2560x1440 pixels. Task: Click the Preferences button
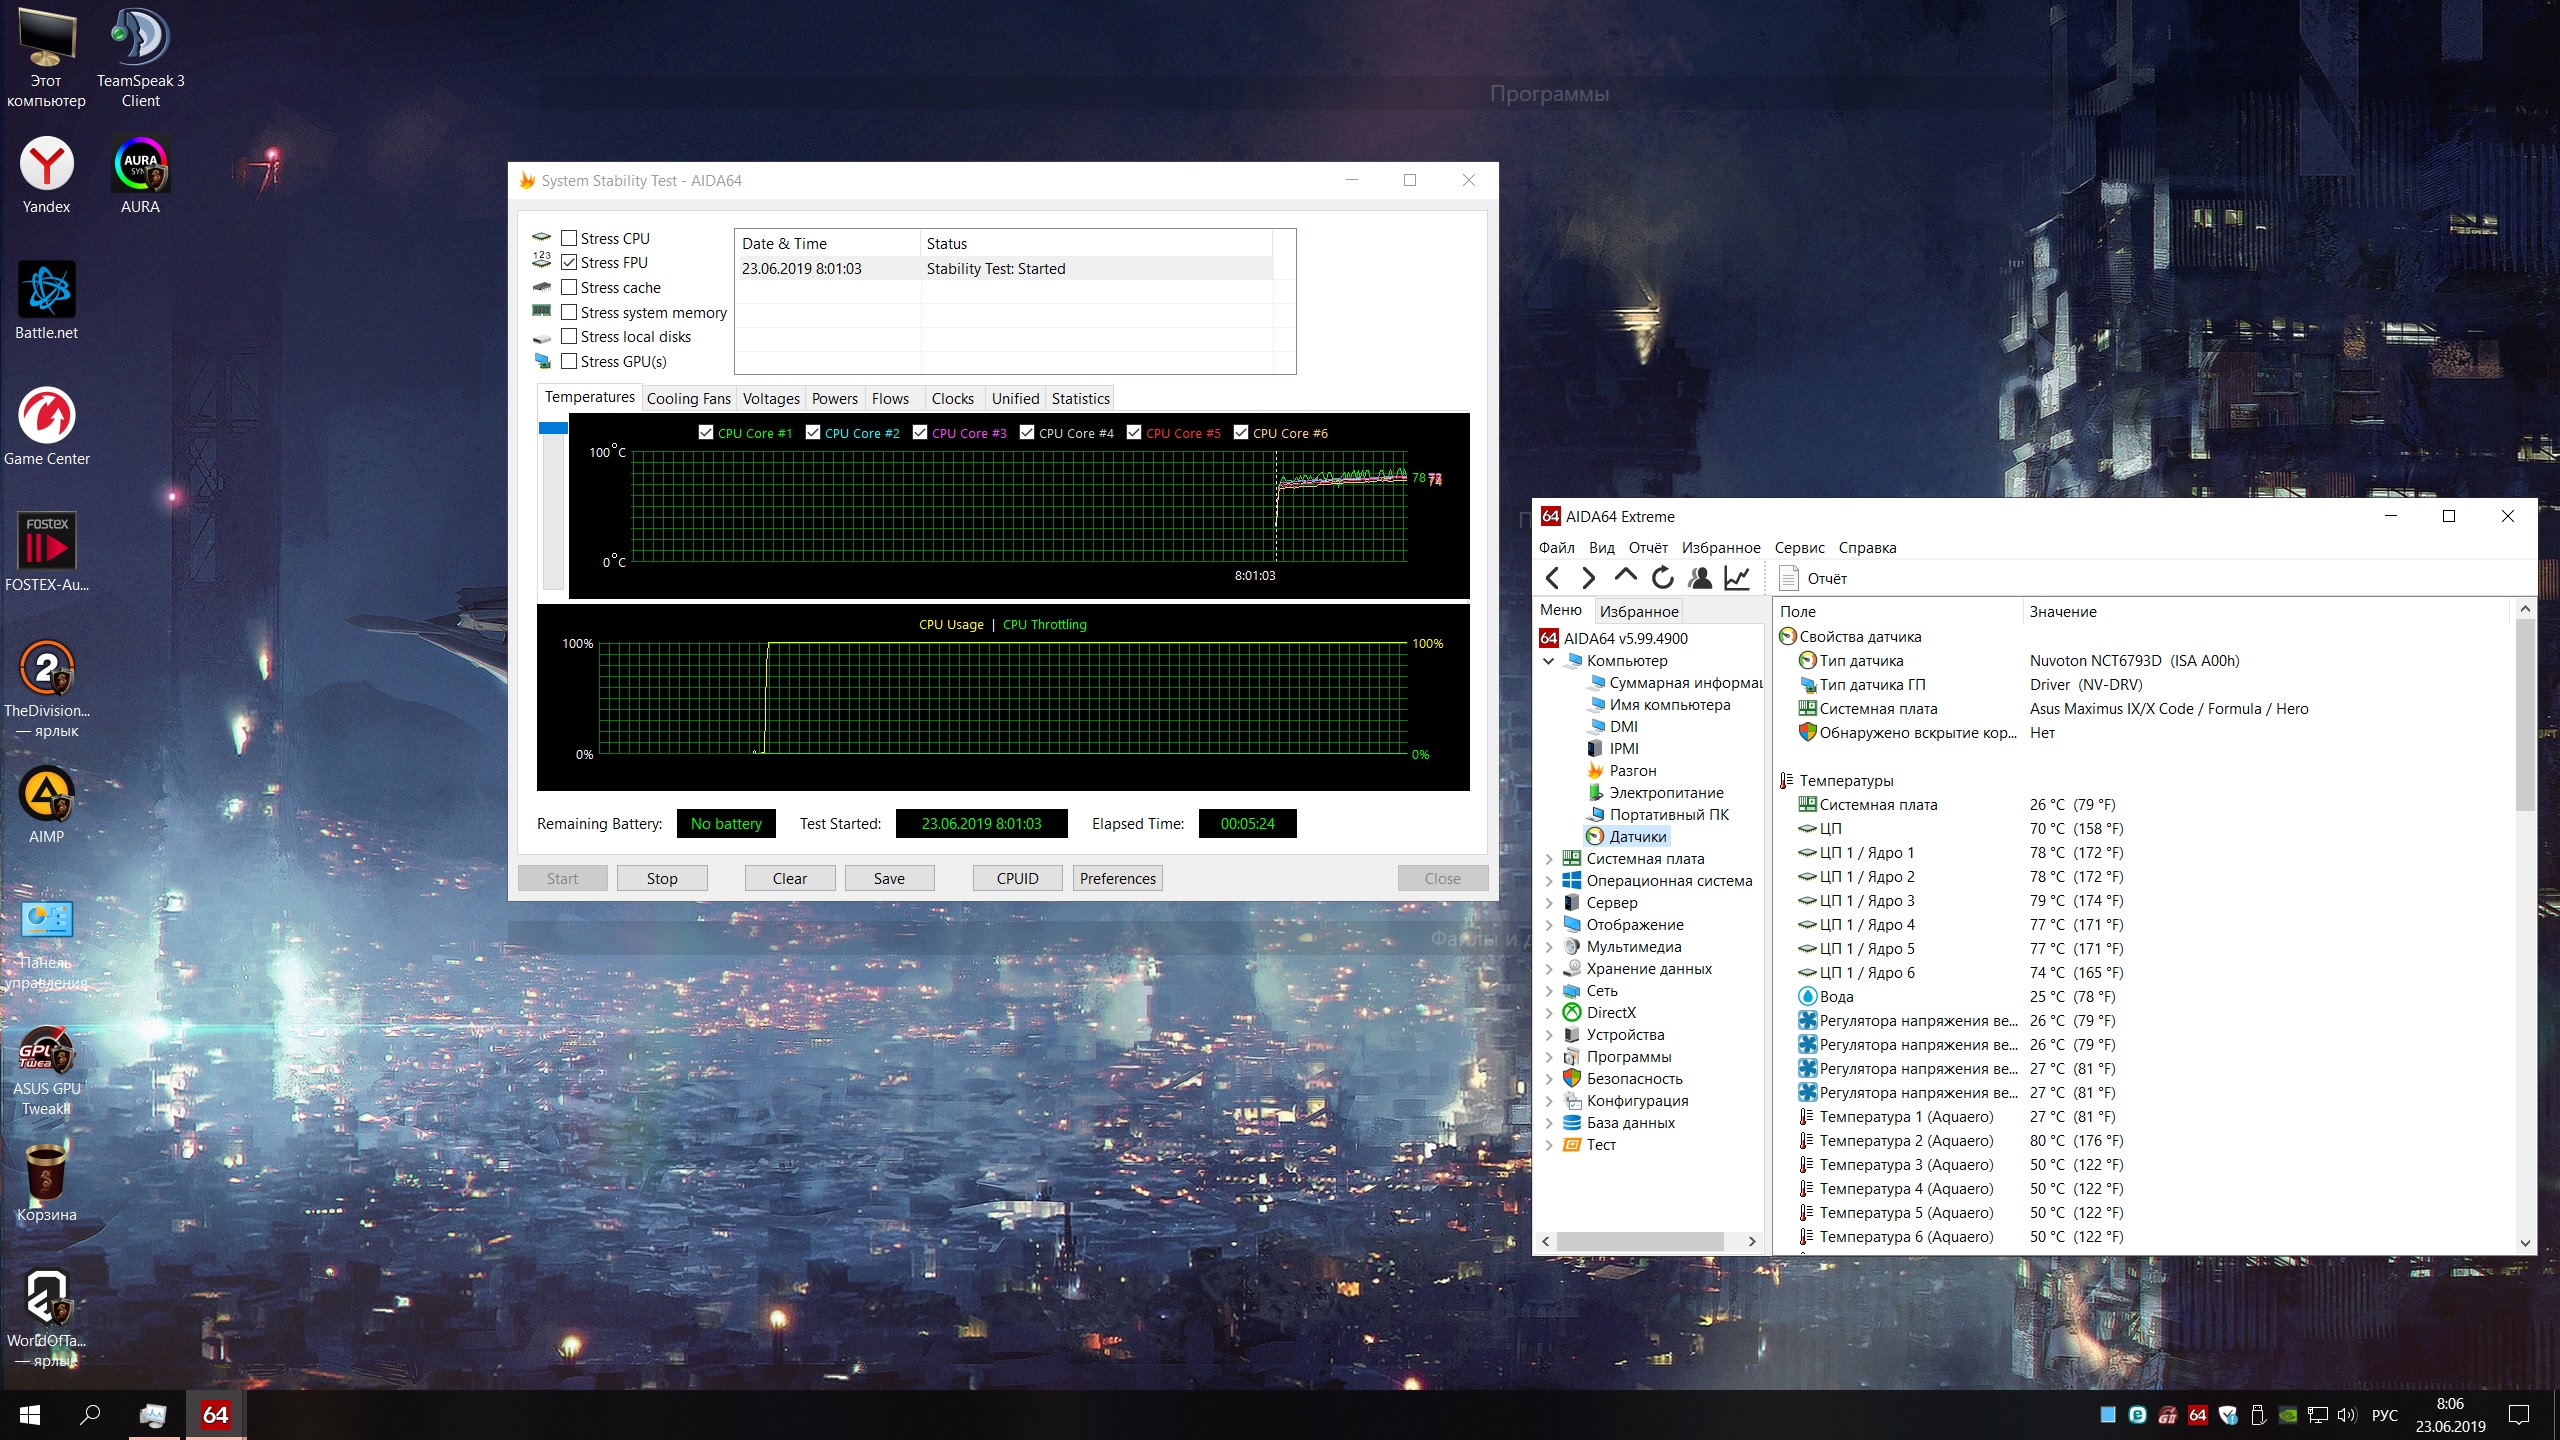pos(1117,879)
